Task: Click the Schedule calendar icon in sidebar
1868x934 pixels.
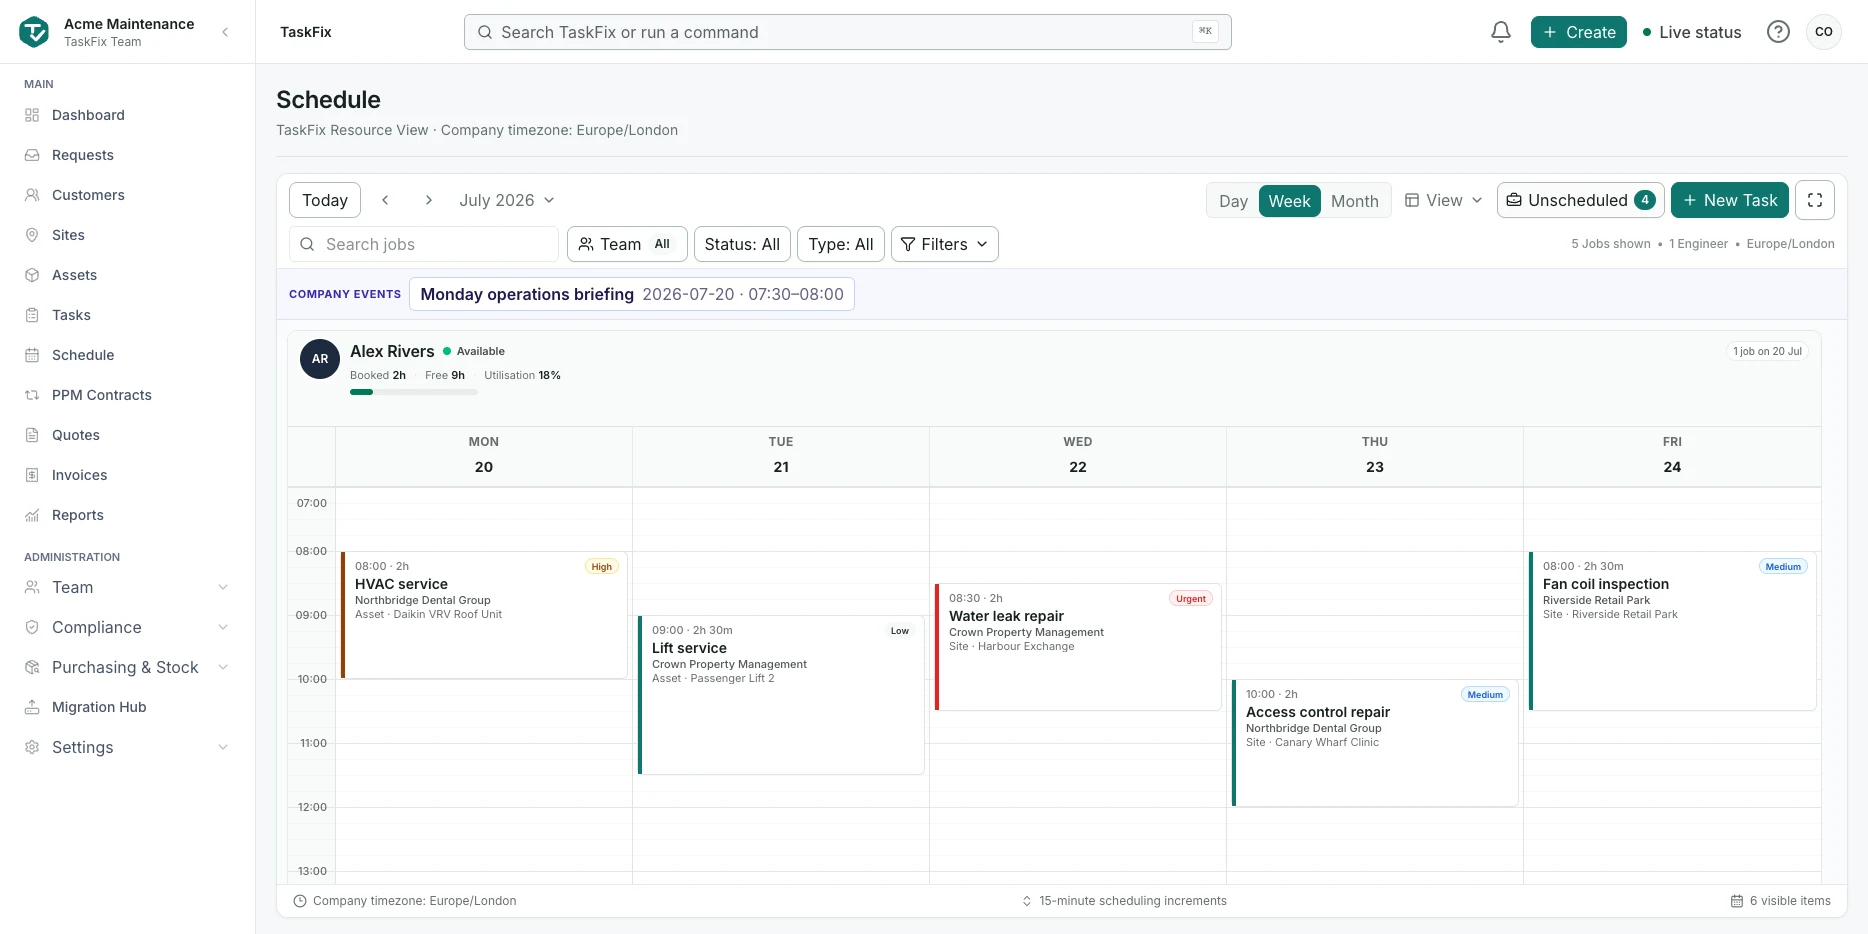Action: click(x=32, y=355)
